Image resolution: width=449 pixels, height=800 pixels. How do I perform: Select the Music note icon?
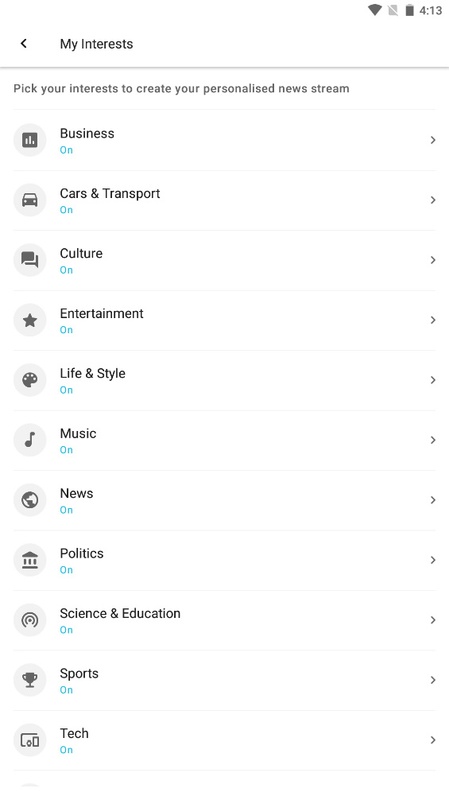pyautogui.click(x=30, y=440)
